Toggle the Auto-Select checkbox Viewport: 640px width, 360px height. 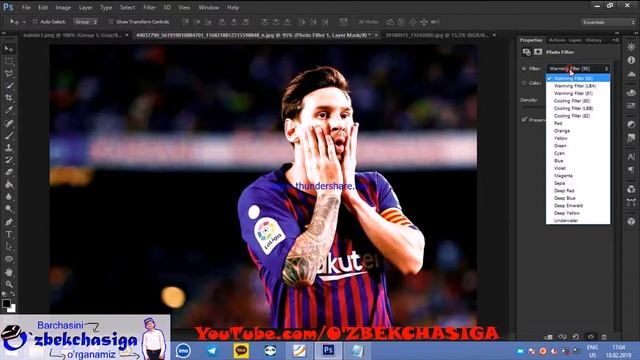coord(35,22)
